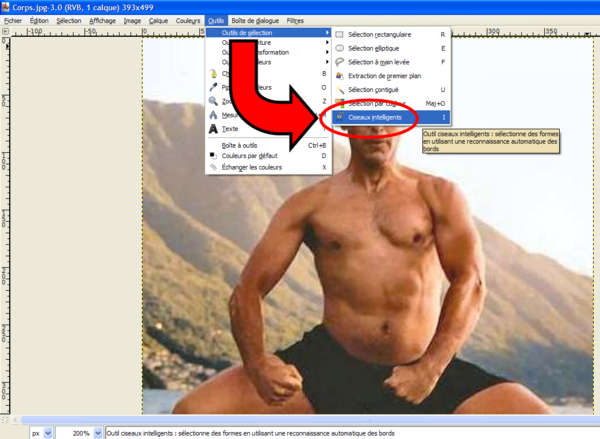Click the Sélection rectangulaire tool icon
Screen dimensions: 600x439
click(x=339, y=34)
